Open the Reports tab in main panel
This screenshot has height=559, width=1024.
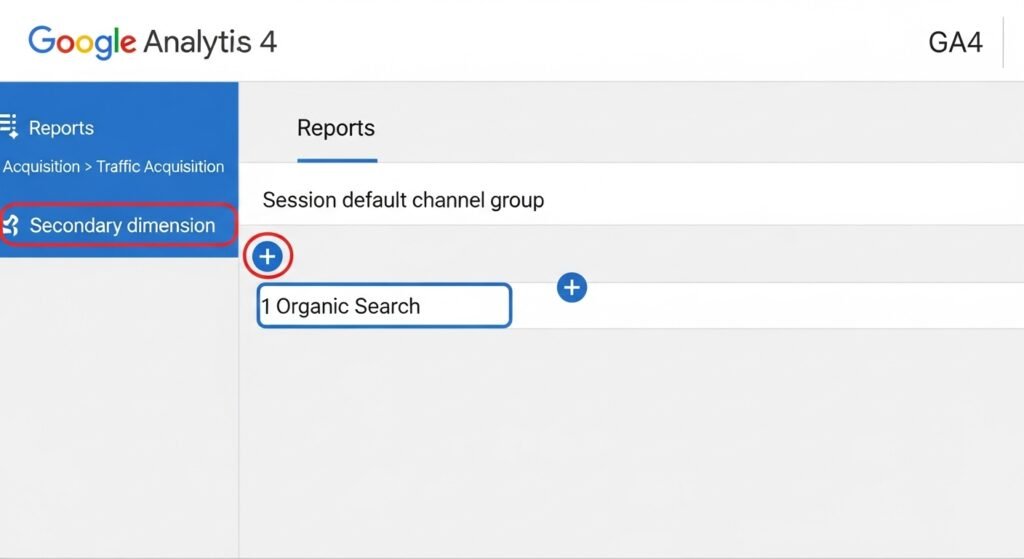coord(336,128)
